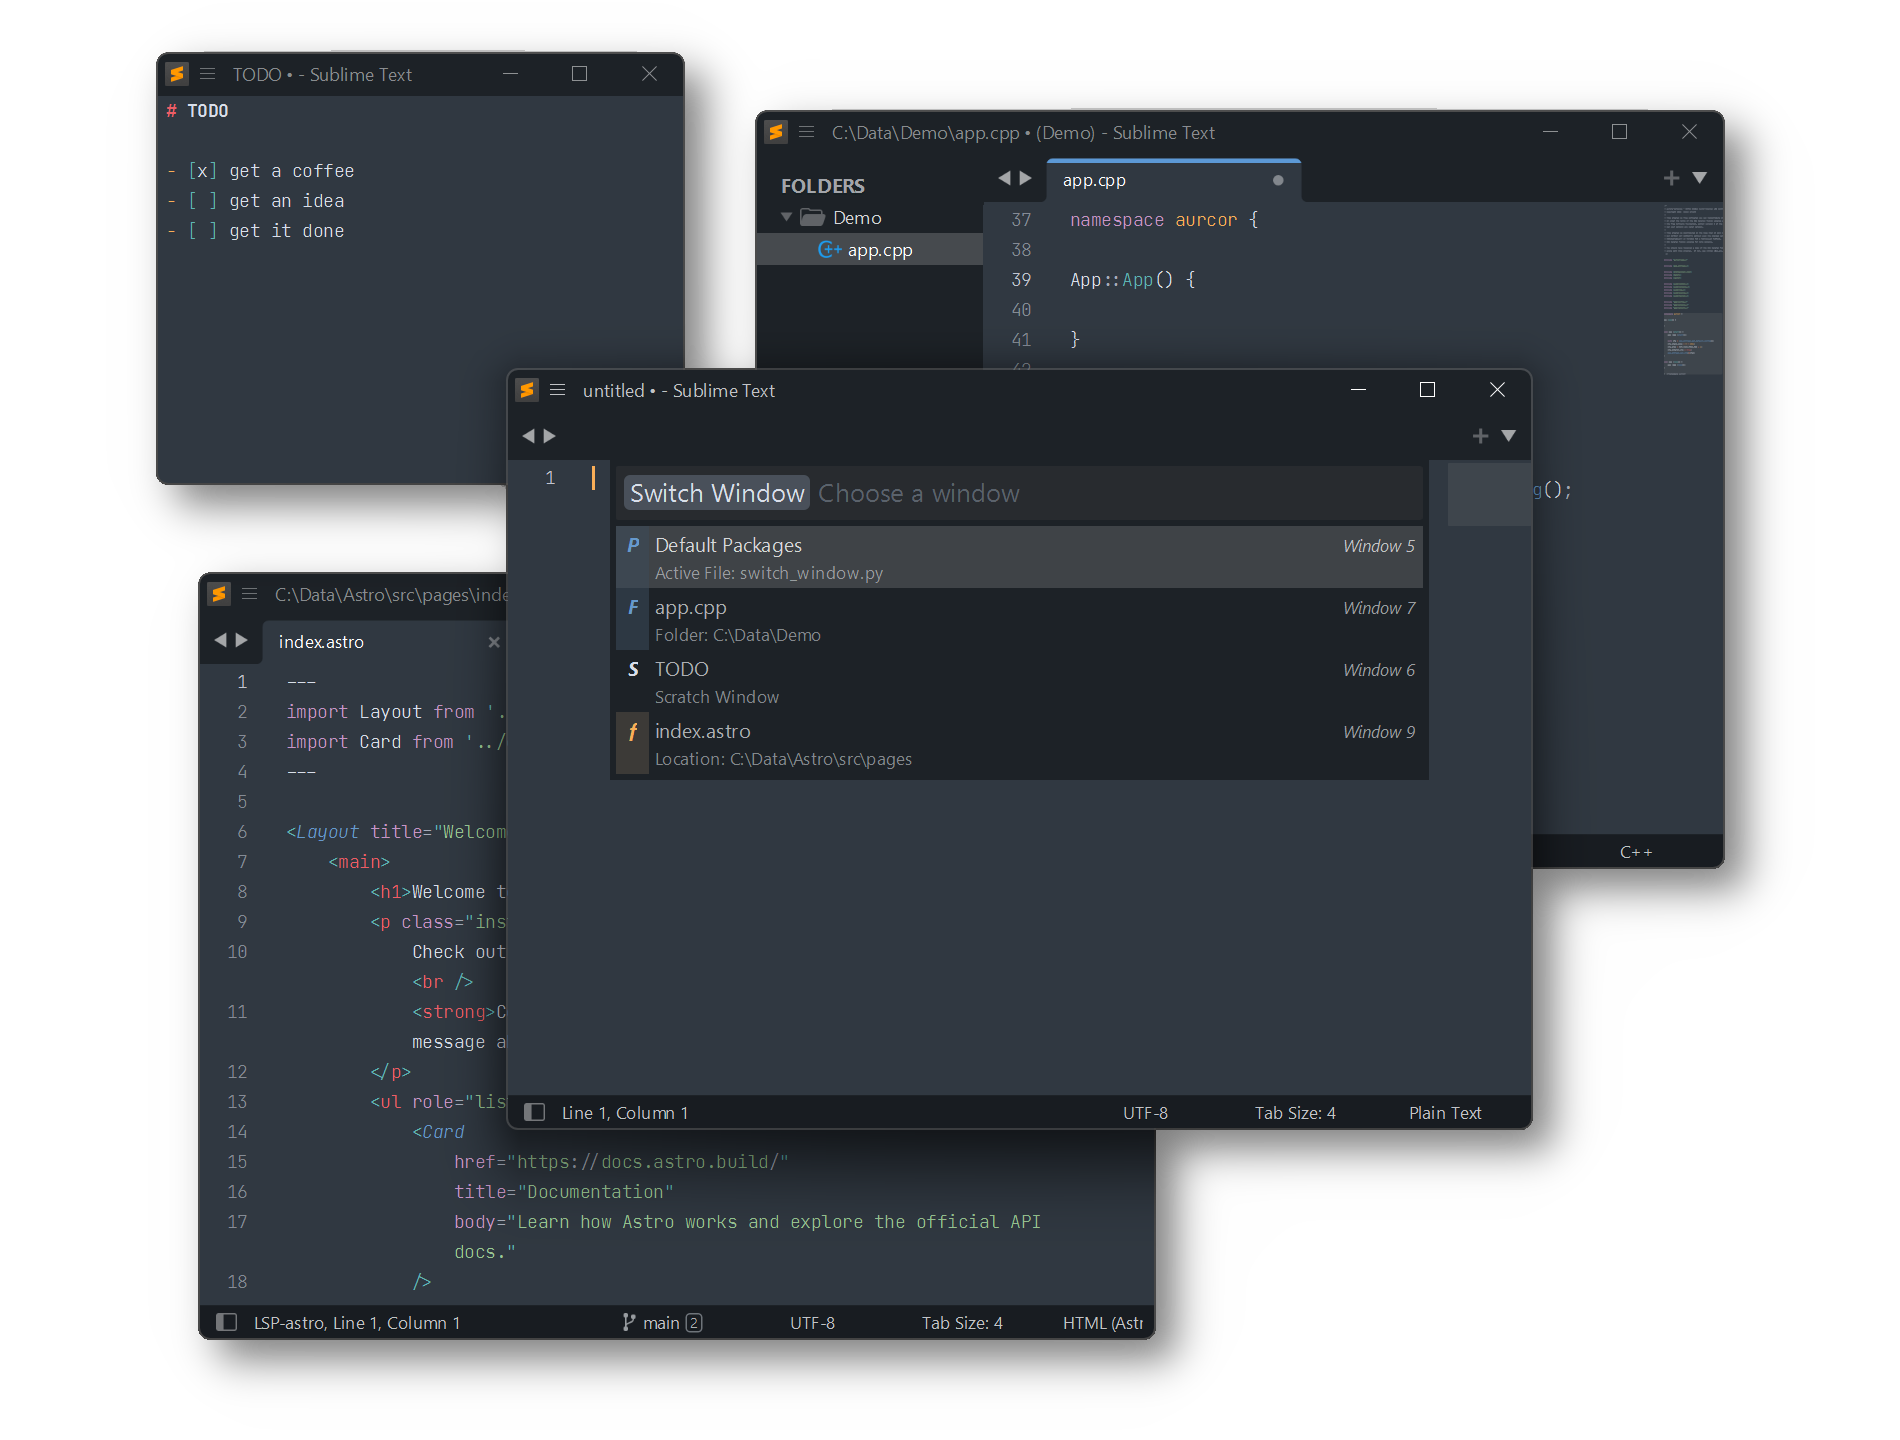Open tab list dropdown in untitled window
This screenshot has width=1900, height=1440.
1509,436
